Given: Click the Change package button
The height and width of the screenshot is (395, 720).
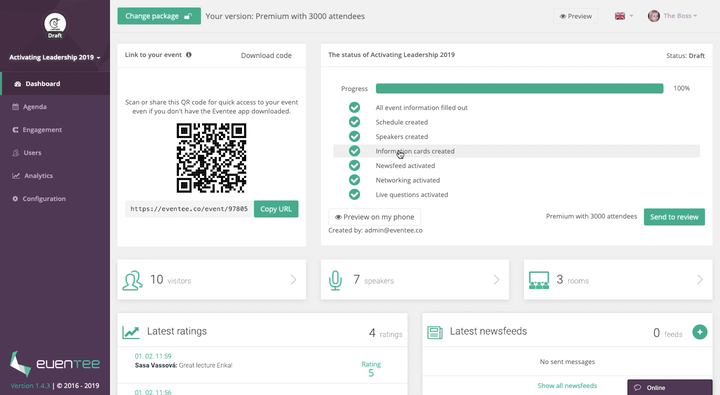Looking at the screenshot, I should [159, 16].
